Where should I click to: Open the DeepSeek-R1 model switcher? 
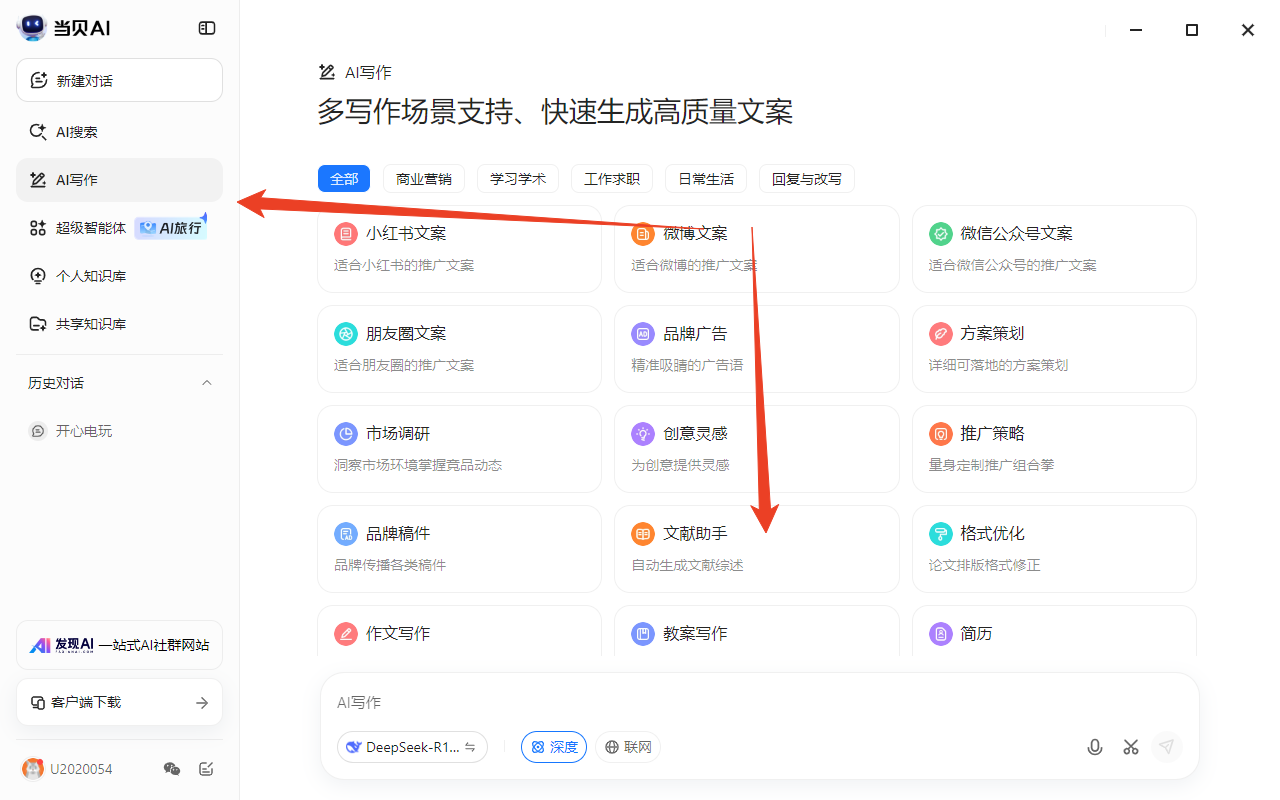412,747
